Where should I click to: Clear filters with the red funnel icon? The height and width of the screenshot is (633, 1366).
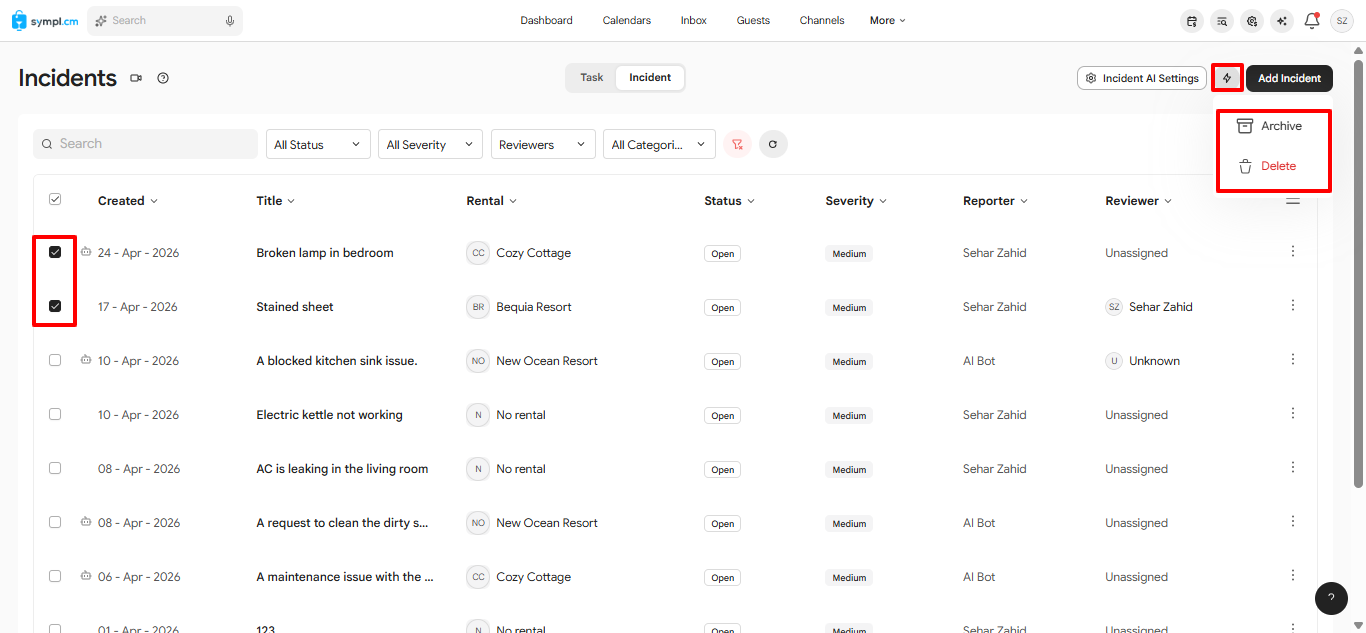pos(737,144)
